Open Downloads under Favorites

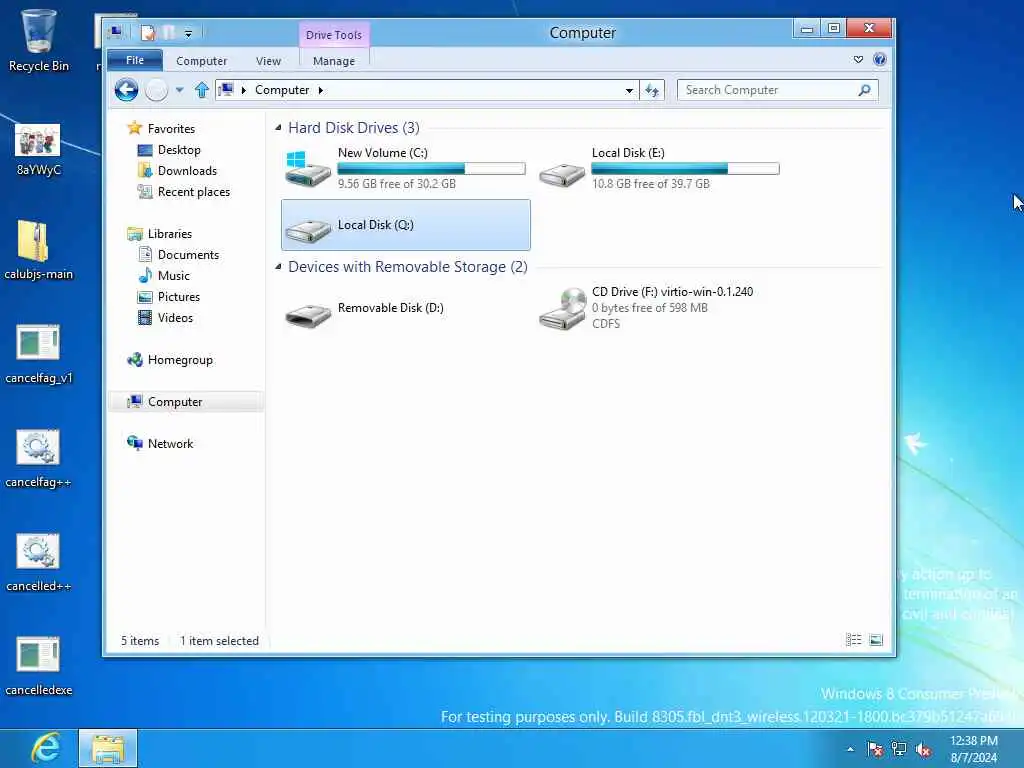coord(187,170)
